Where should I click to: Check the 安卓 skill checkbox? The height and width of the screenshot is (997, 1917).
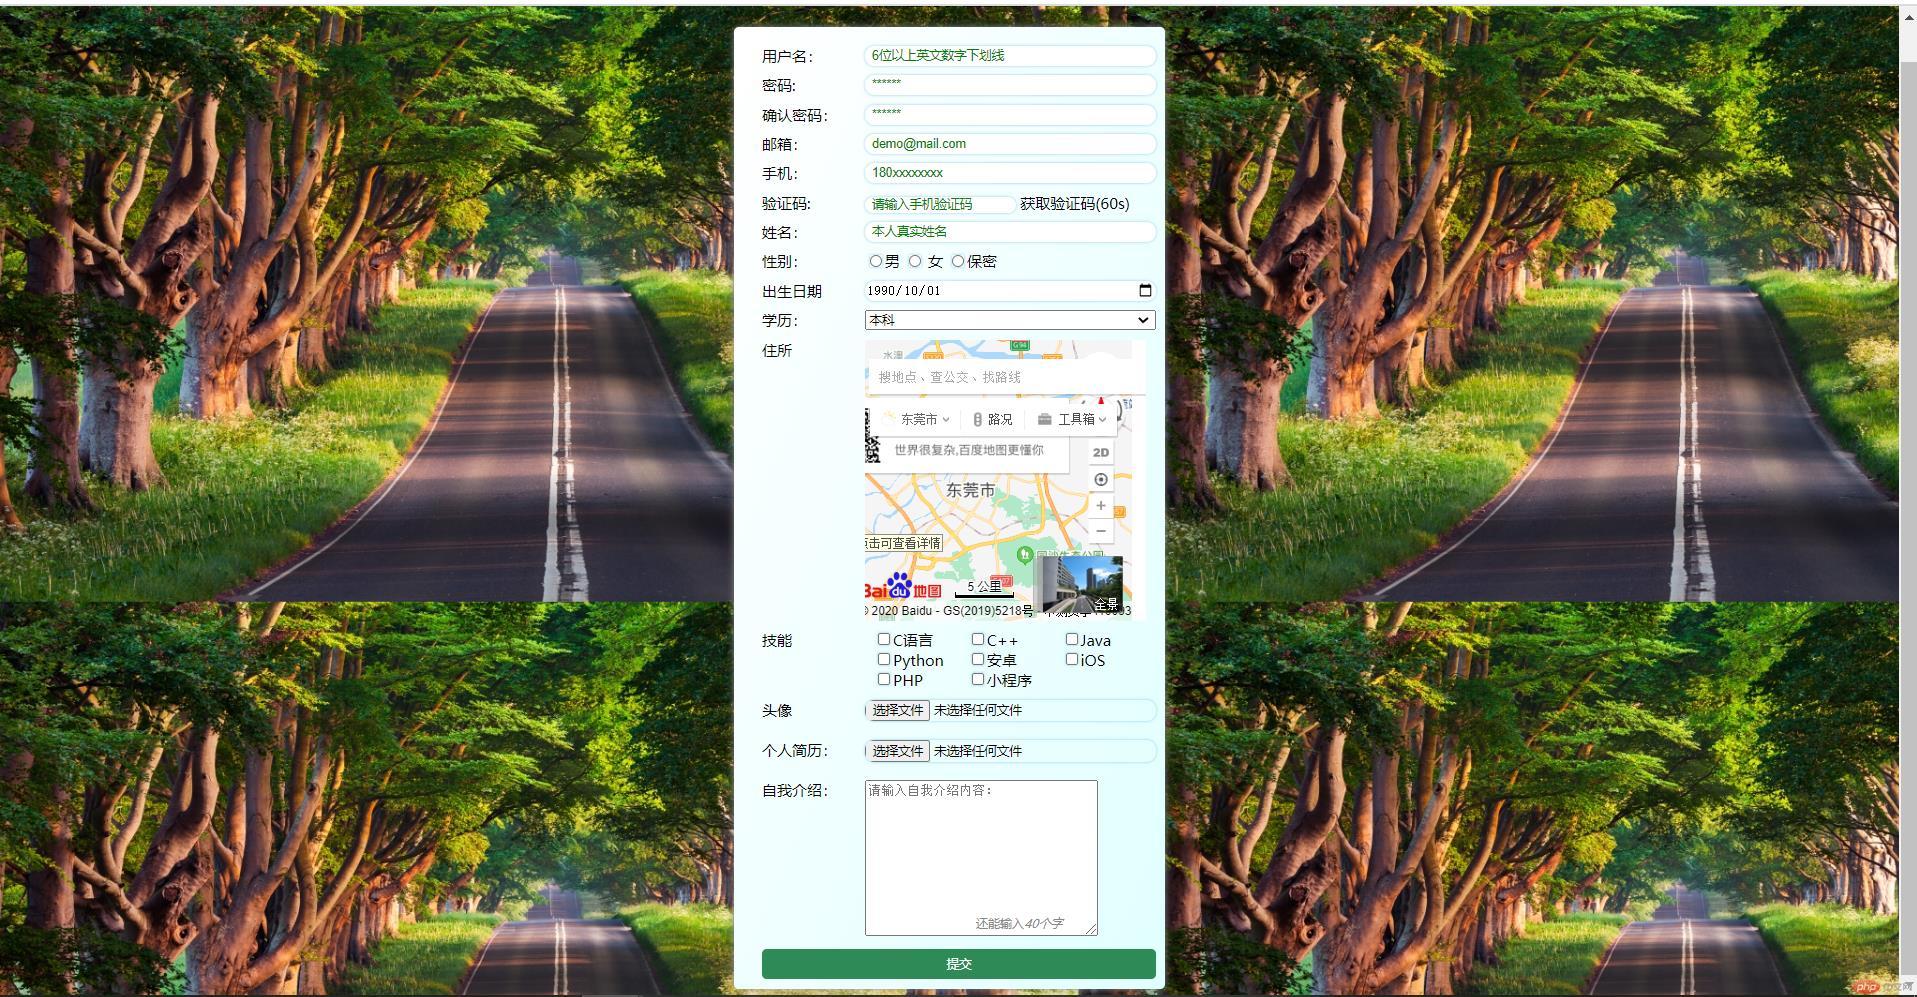coord(978,659)
